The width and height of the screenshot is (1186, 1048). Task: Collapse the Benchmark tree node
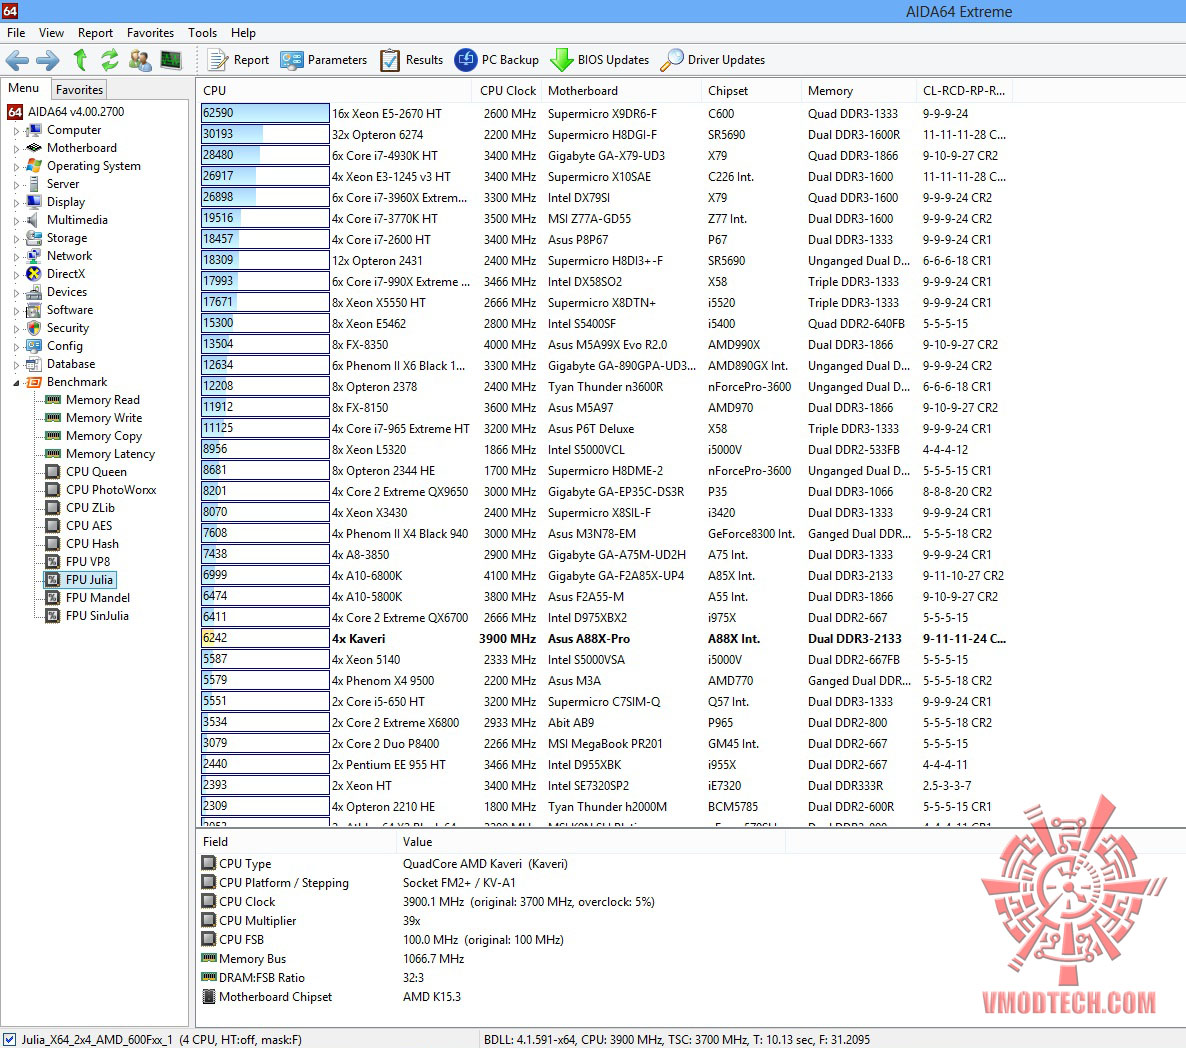16,383
